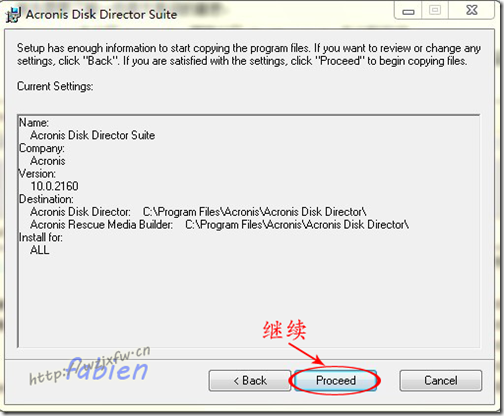Close the Acronis Disk Director Suite dialog
The image size is (504, 416).
click(471, 11)
